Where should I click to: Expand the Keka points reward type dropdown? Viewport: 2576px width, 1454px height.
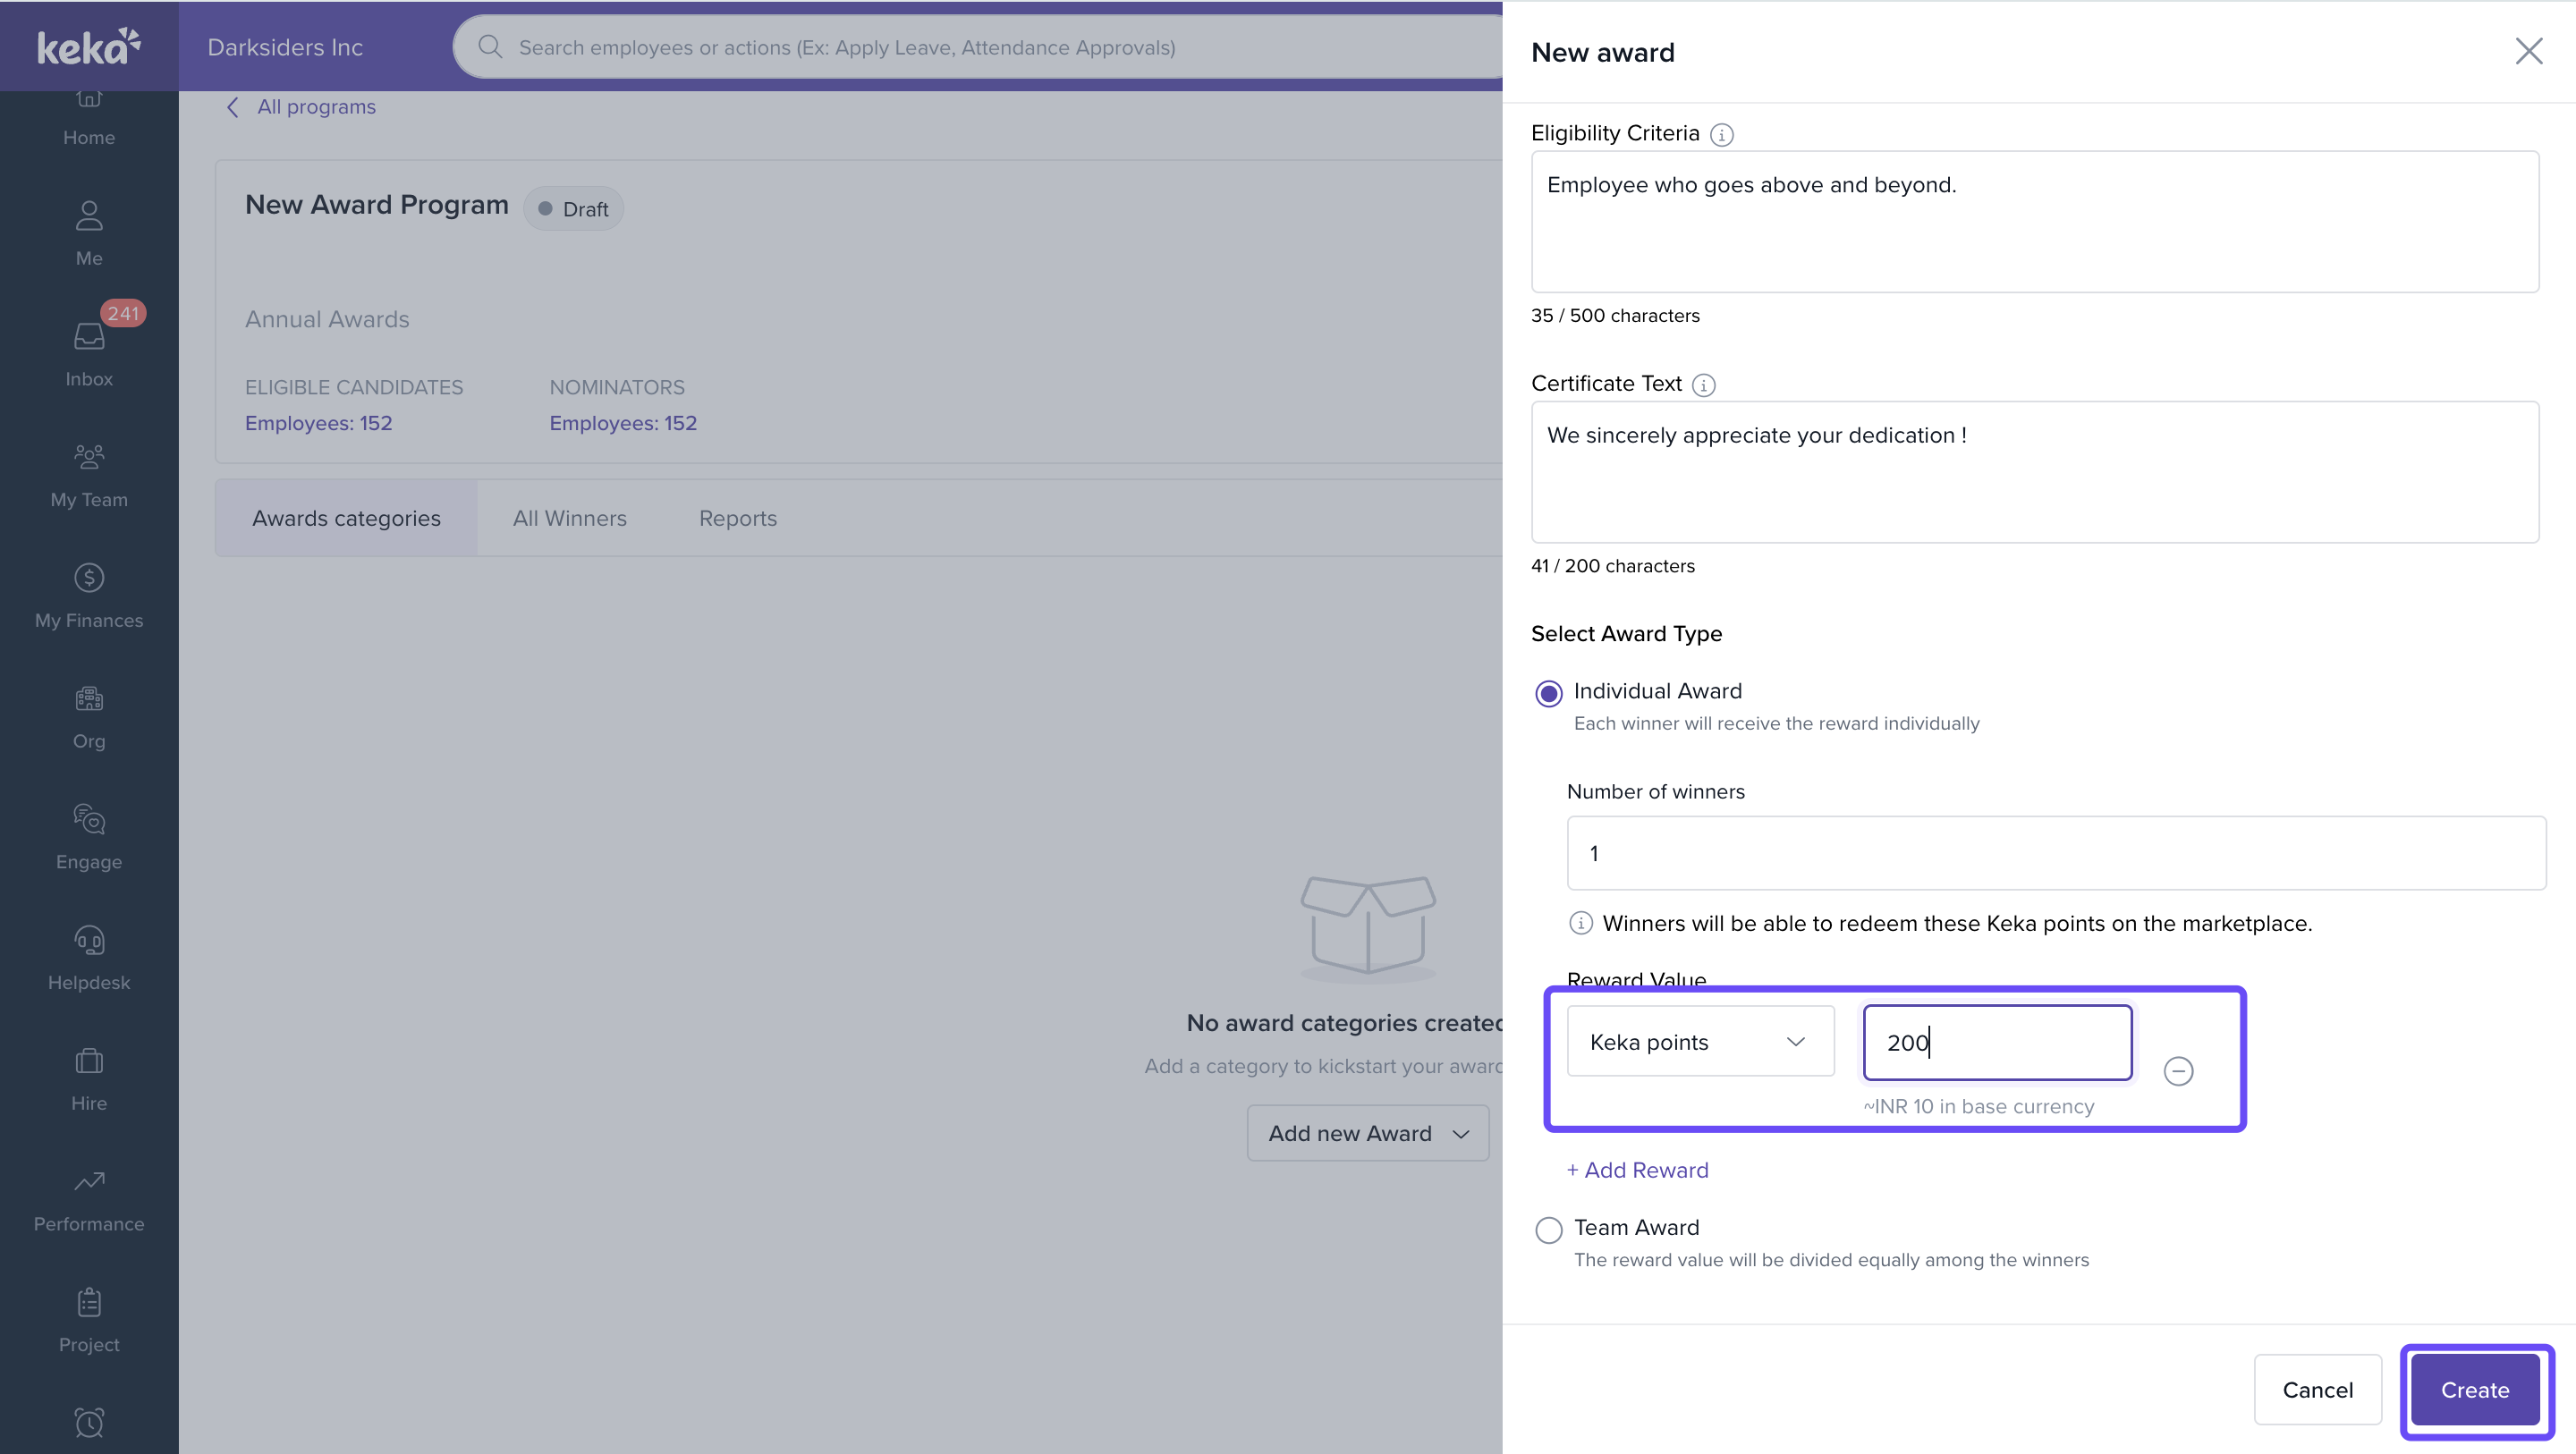pos(1699,1042)
